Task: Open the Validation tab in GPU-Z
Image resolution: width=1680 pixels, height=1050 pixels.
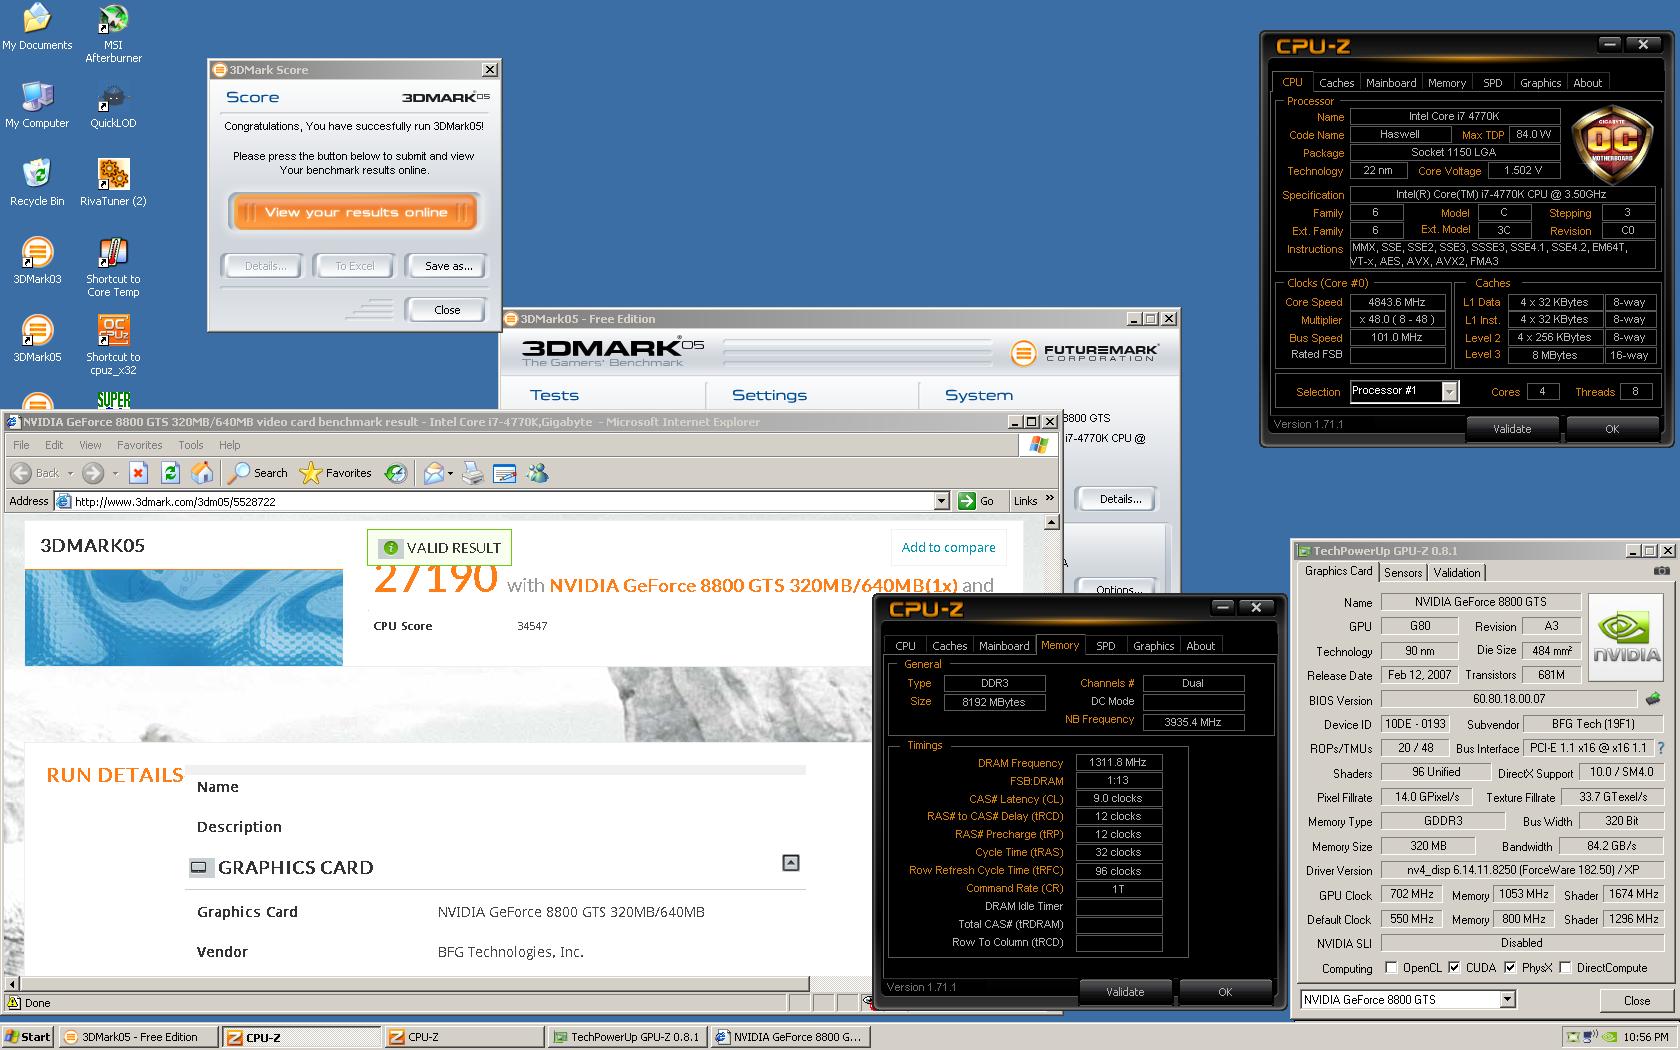Action: point(1456,573)
